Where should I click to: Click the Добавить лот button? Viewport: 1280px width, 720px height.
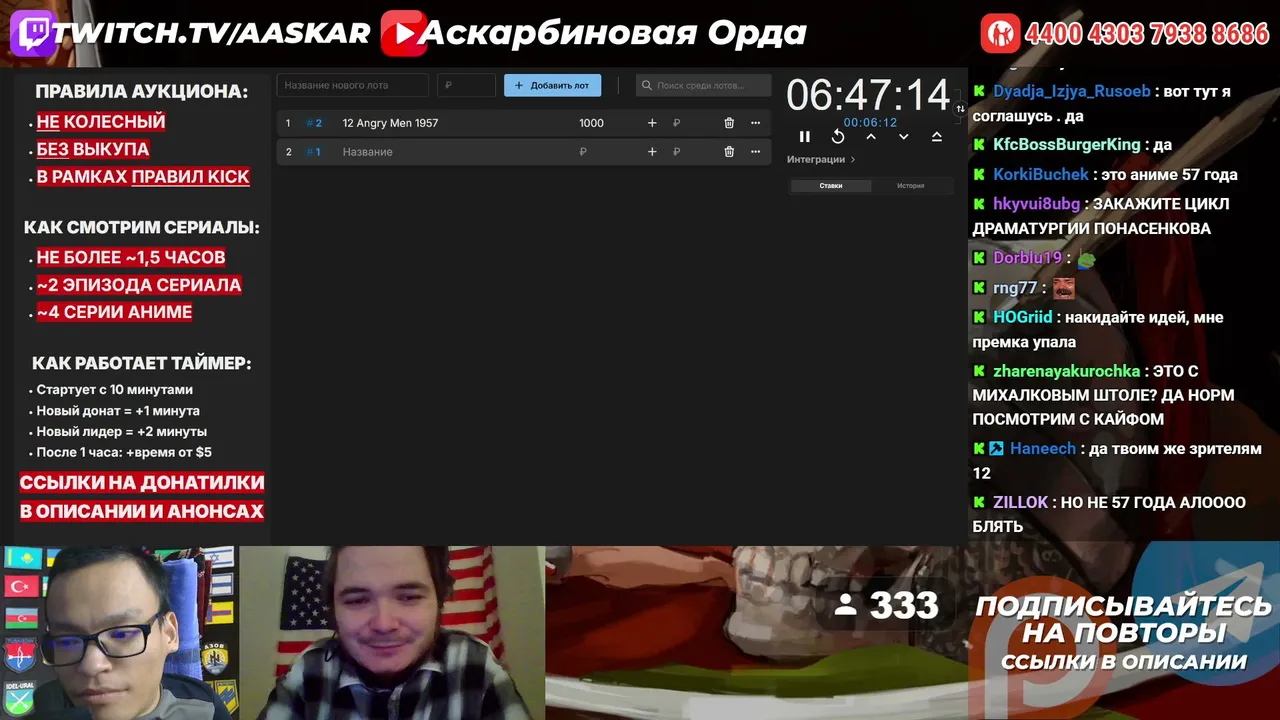coord(552,86)
